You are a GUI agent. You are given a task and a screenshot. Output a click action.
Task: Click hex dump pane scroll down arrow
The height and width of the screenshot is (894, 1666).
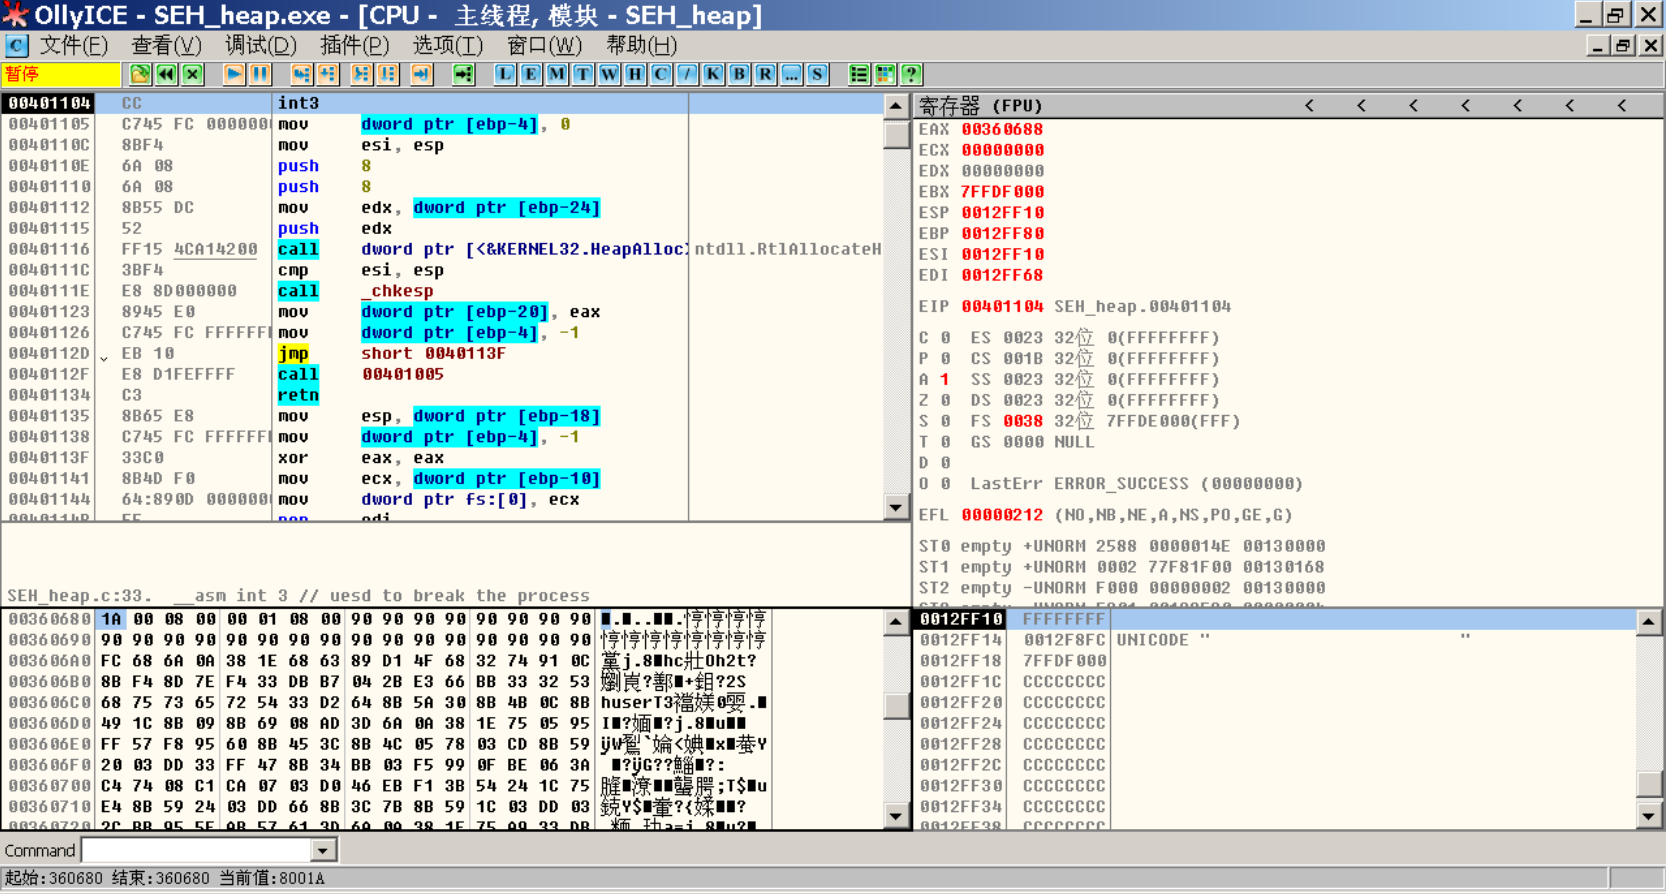click(896, 817)
